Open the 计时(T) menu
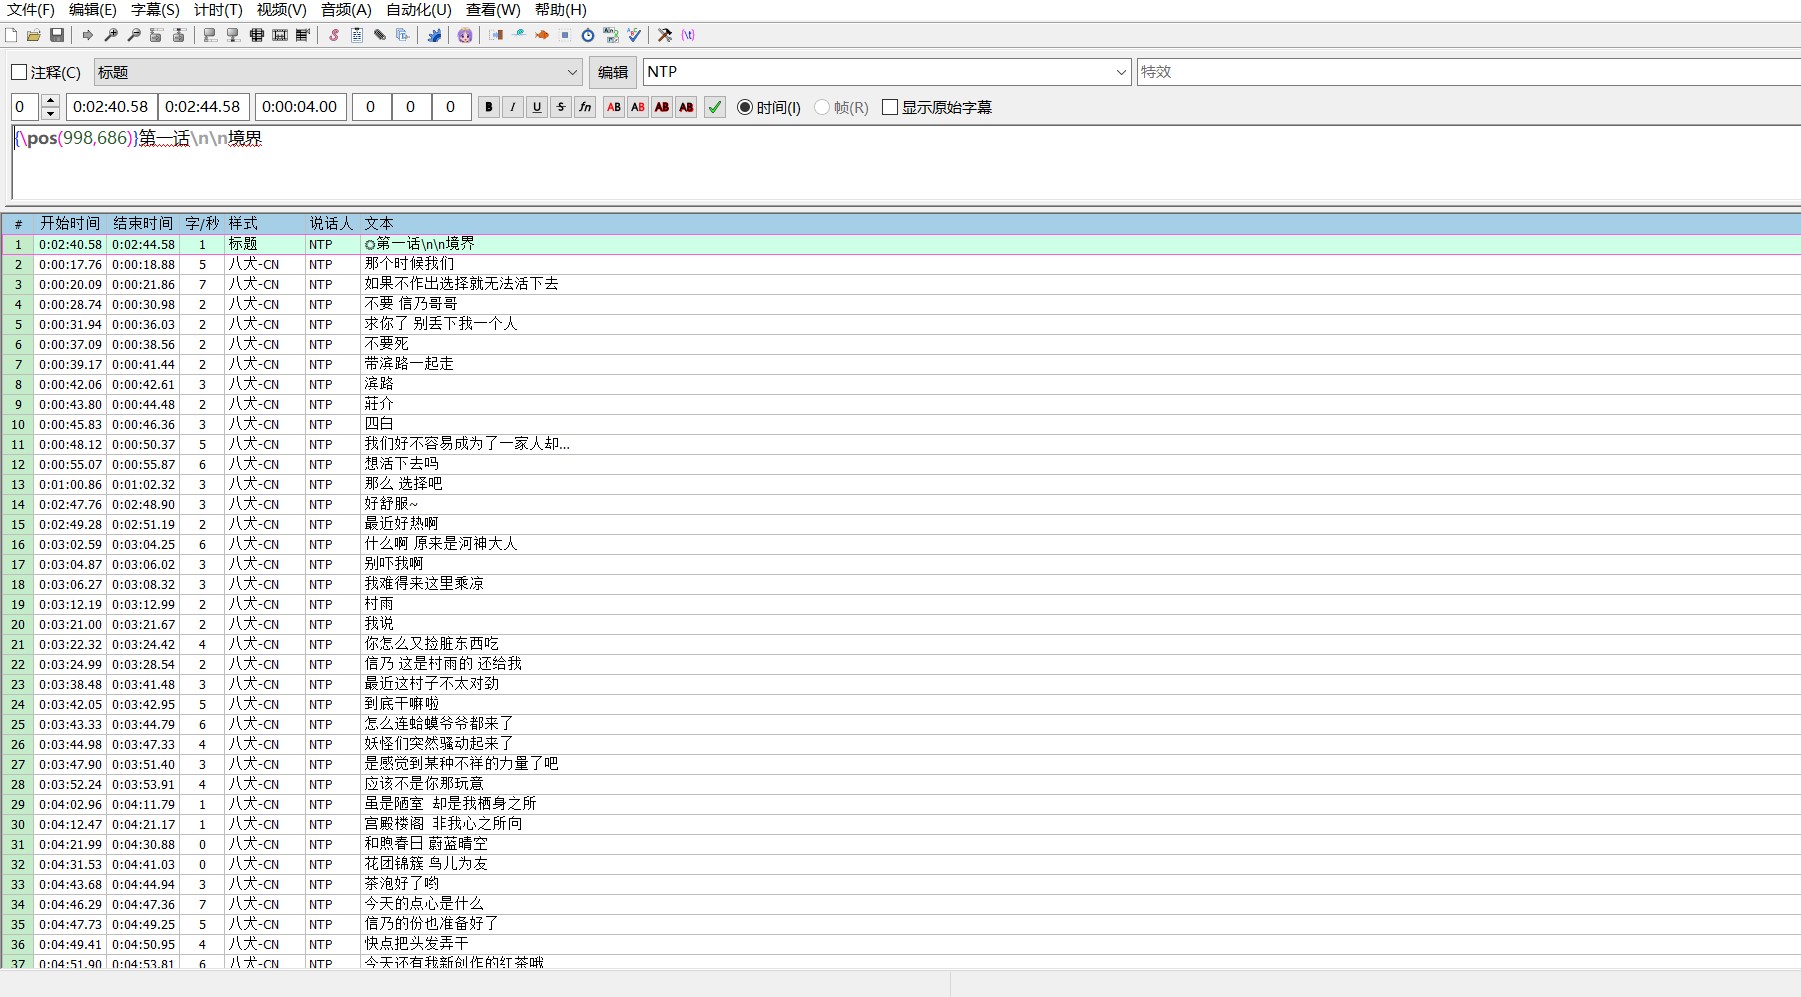1801x997 pixels. 218,10
